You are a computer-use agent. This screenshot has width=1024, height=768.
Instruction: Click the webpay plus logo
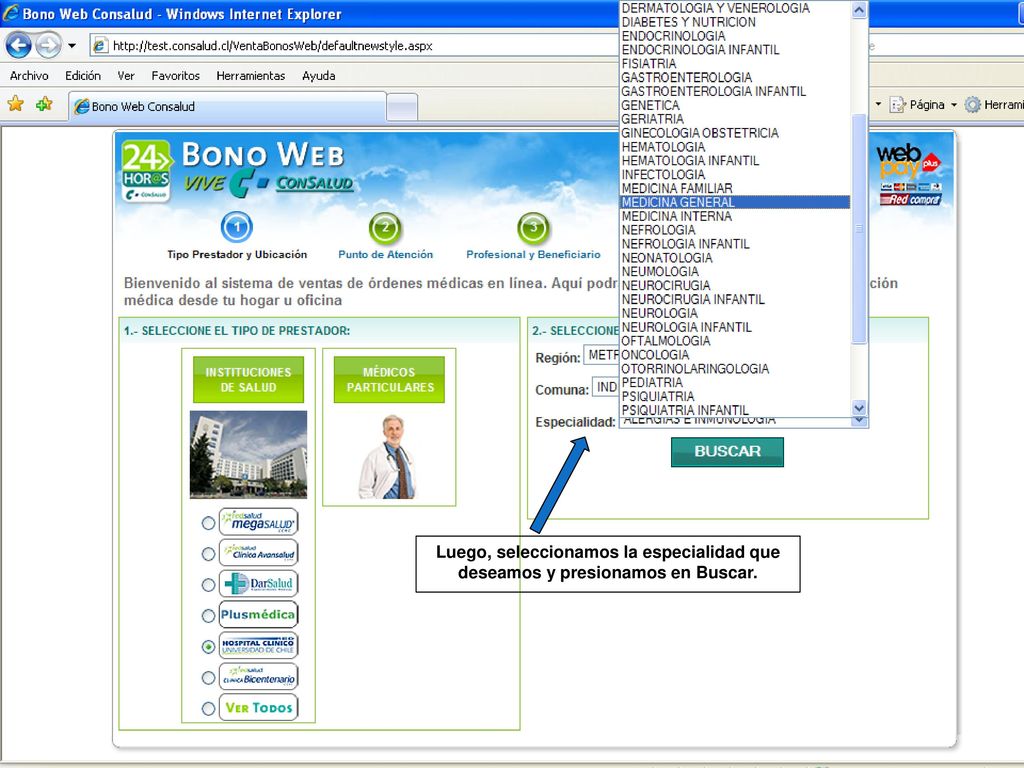[908, 161]
